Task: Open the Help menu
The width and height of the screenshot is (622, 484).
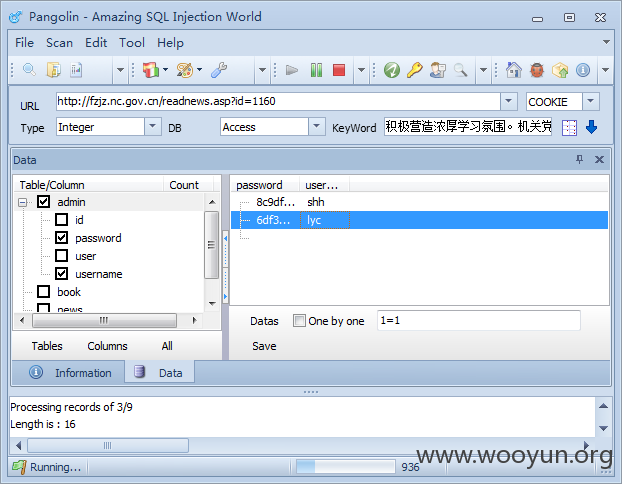Action: click(x=170, y=43)
